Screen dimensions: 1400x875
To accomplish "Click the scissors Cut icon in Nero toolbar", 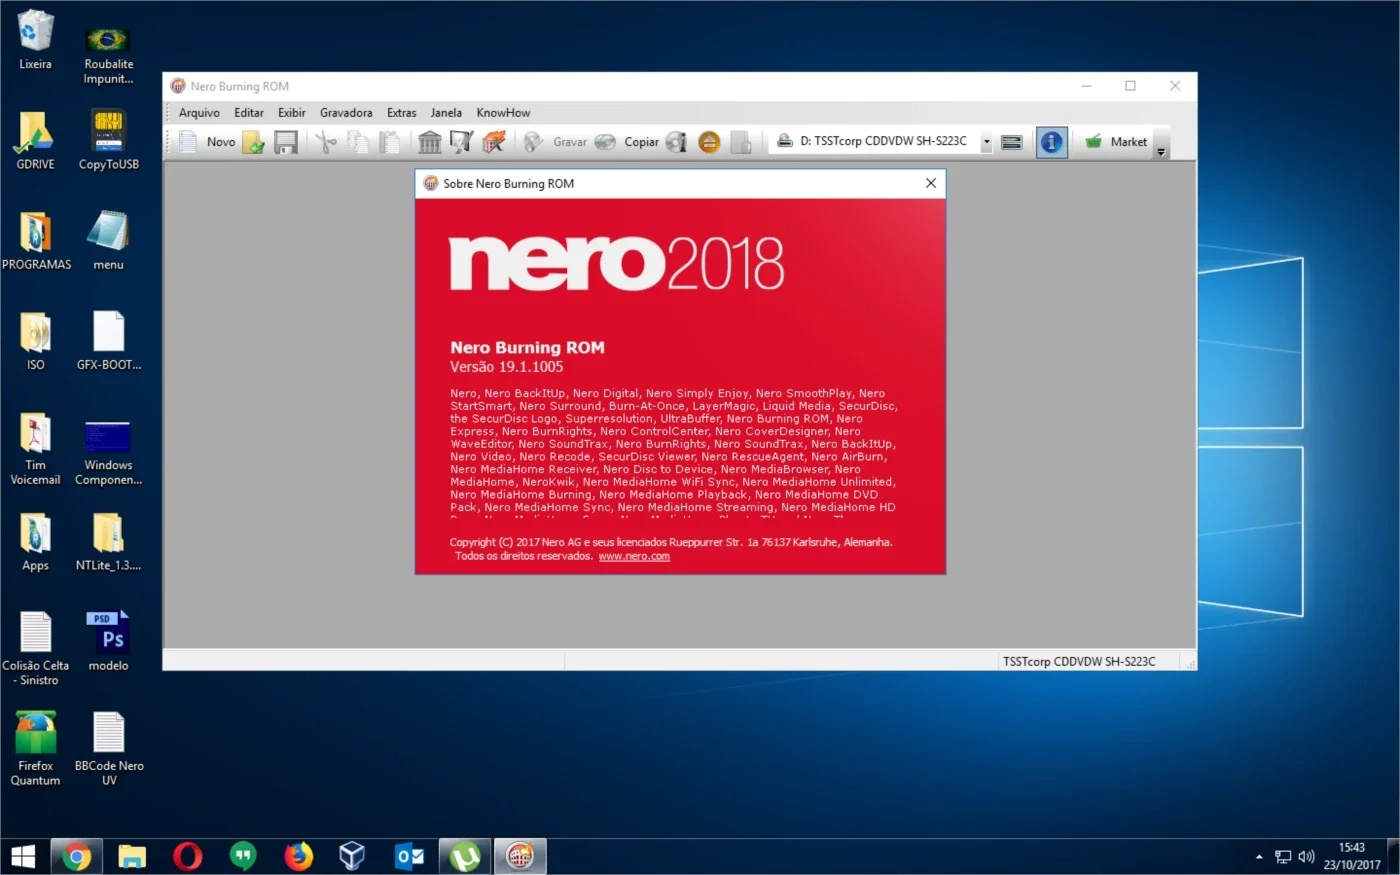I will [326, 142].
